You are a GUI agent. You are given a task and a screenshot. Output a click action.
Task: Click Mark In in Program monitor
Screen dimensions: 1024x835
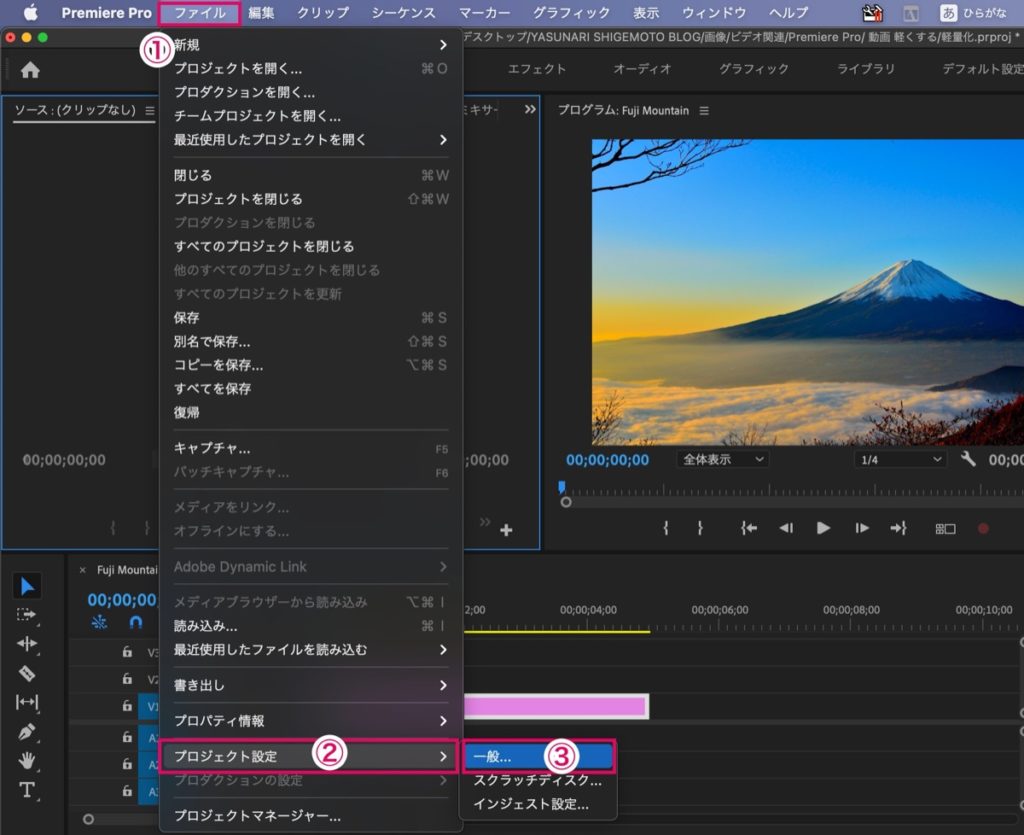pyautogui.click(x=666, y=528)
